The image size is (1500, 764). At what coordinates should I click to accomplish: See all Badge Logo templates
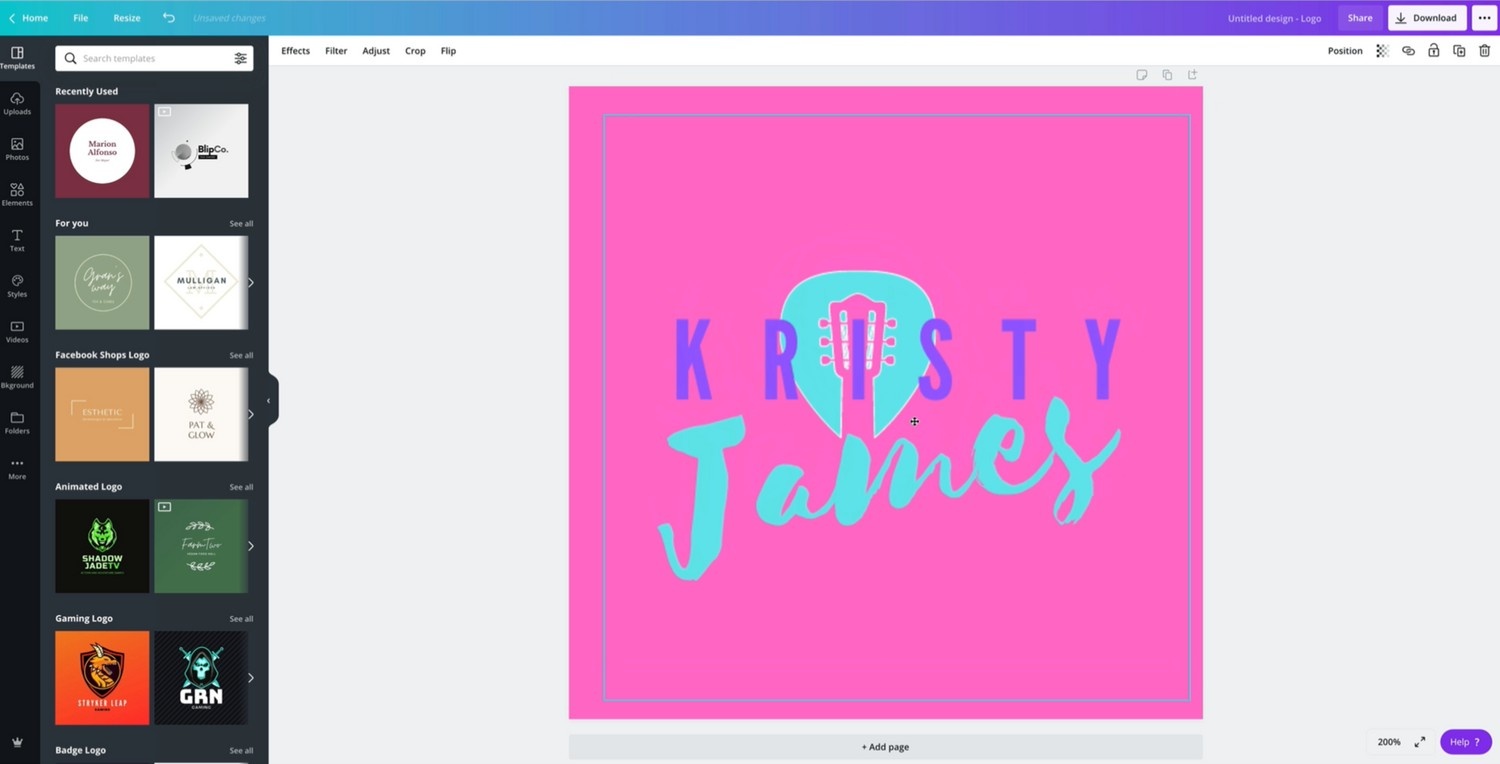pyautogui.click(x=241, y=751)
